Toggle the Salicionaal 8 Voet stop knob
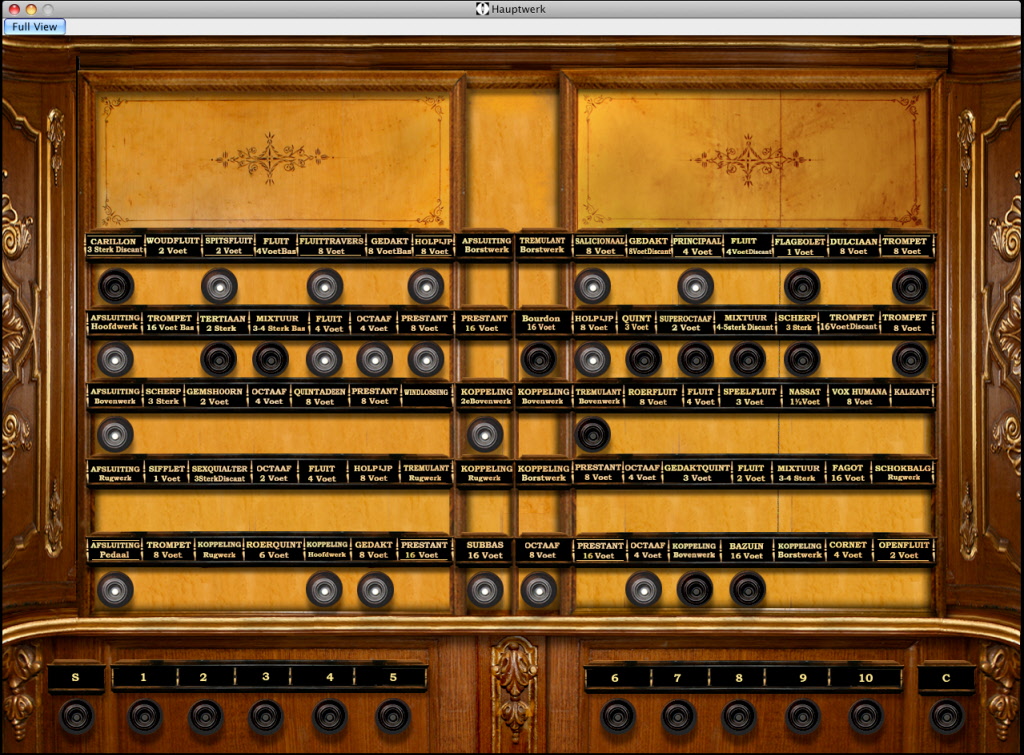Viewport: 1024px width, 755px height. (592, 286)
